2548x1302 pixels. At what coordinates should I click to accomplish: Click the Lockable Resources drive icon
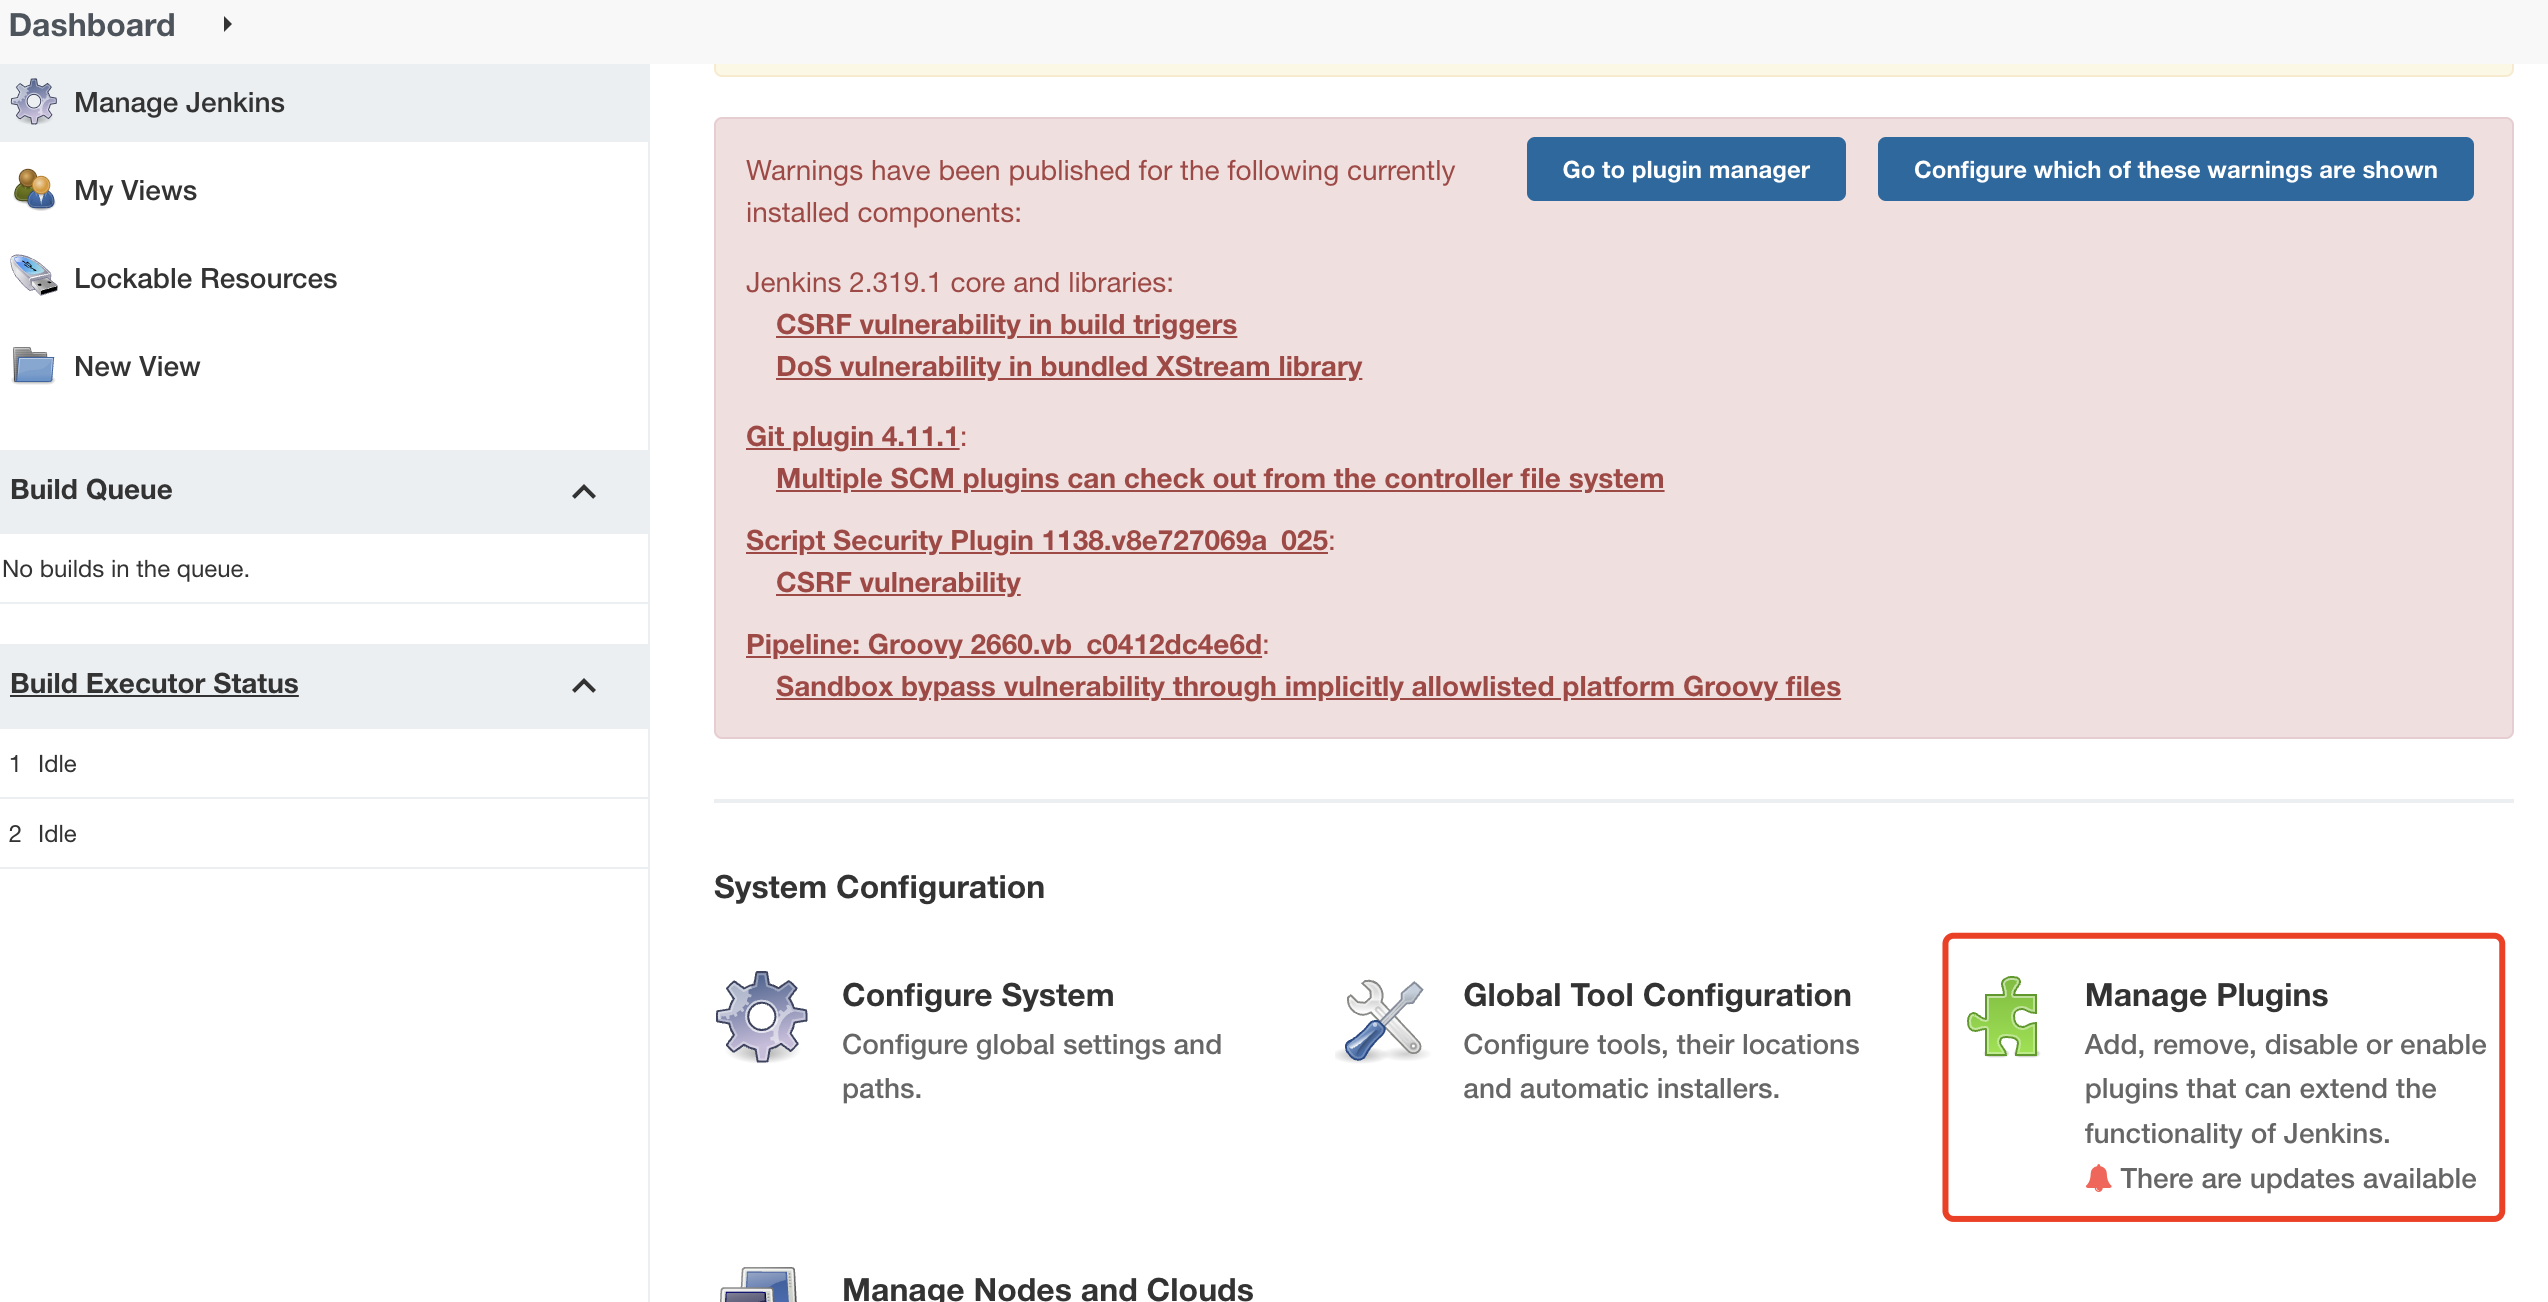pos(34,276)
